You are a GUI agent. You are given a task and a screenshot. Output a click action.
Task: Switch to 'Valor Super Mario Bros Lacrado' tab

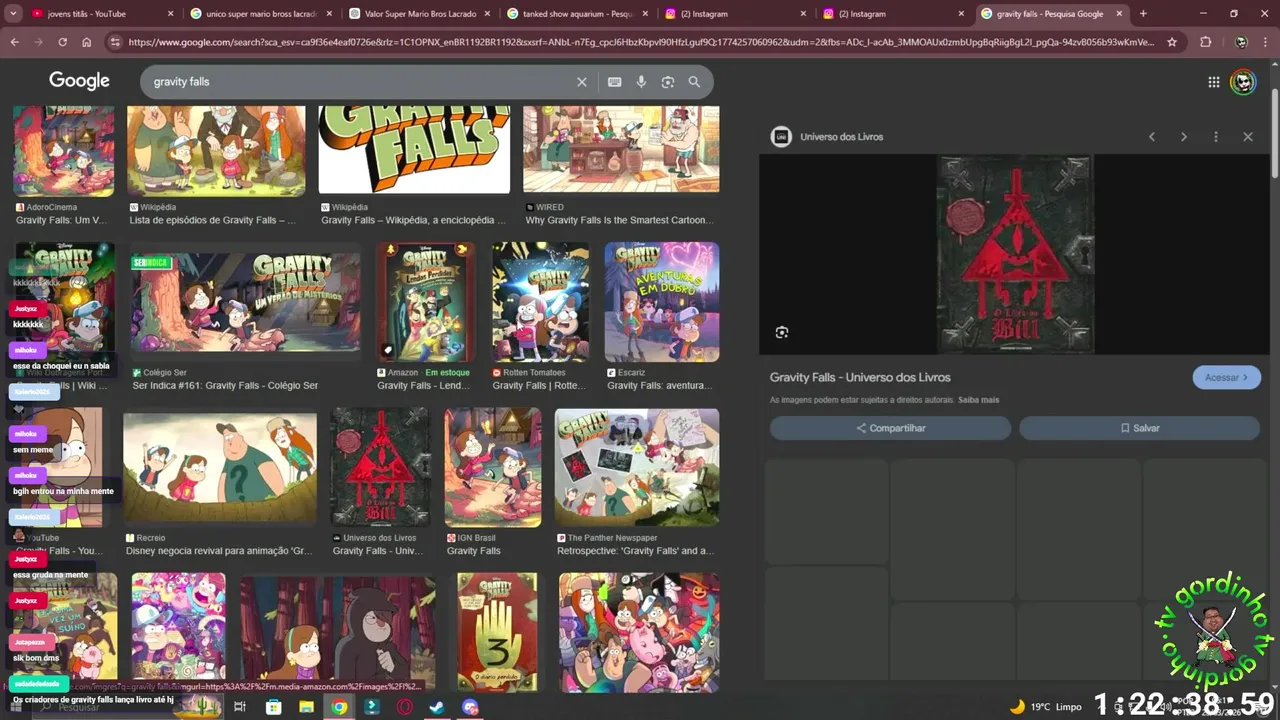[x=418, y=14]
